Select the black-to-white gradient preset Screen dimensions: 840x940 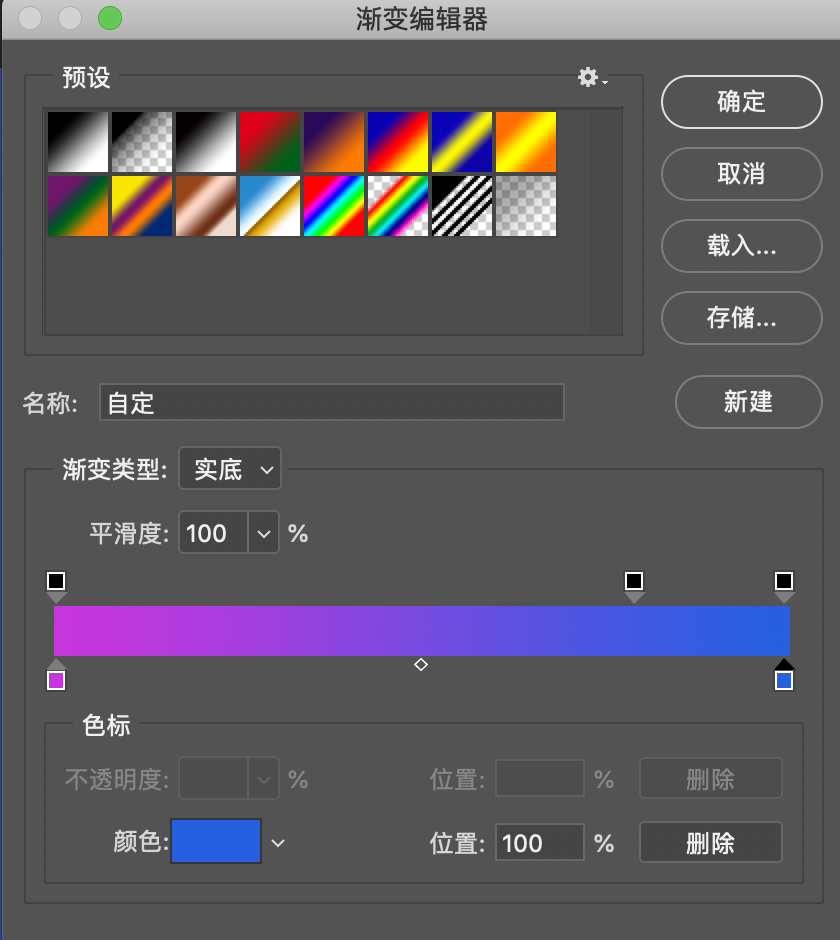tap(78, 142)
